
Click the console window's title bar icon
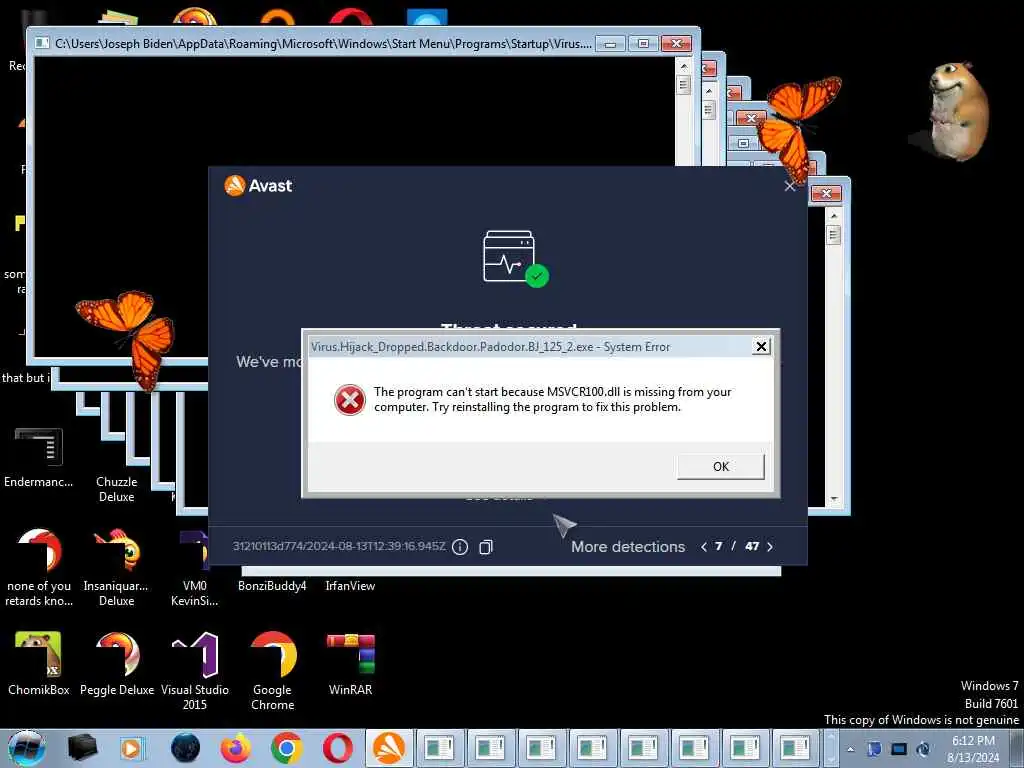tap(42, 43)
